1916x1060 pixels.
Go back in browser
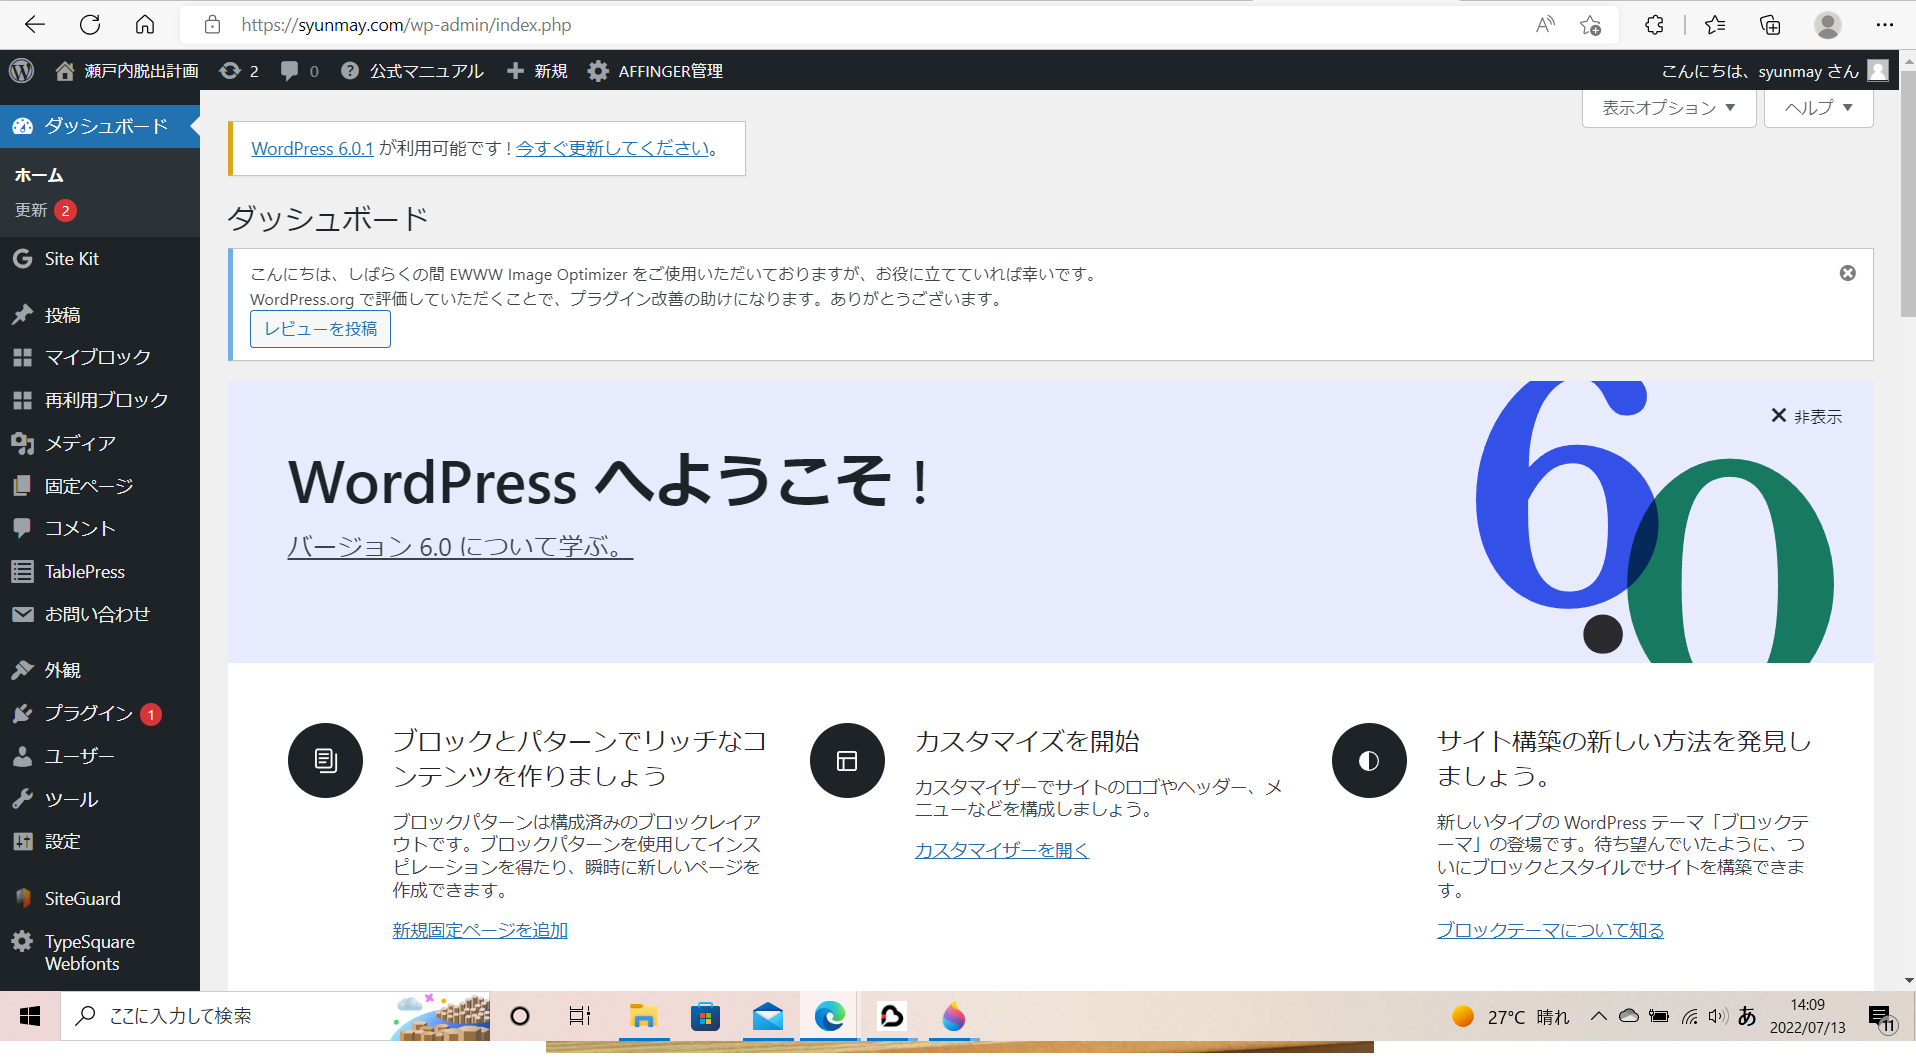point(35,25)
